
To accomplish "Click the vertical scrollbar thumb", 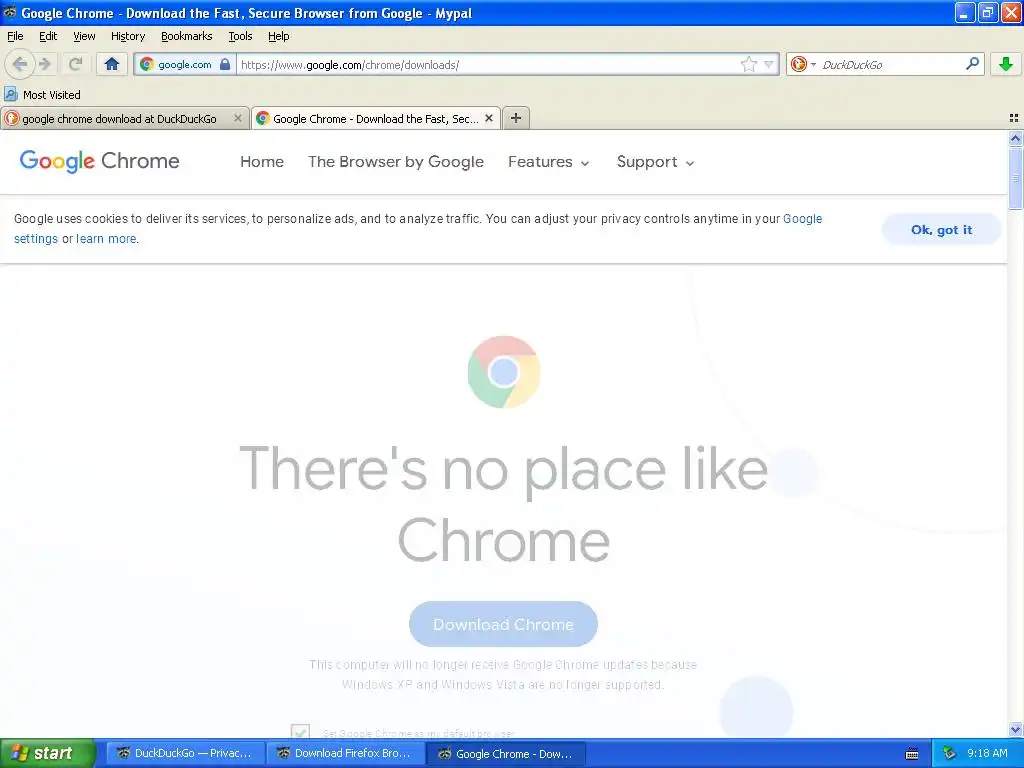I will click(1015, 178).
